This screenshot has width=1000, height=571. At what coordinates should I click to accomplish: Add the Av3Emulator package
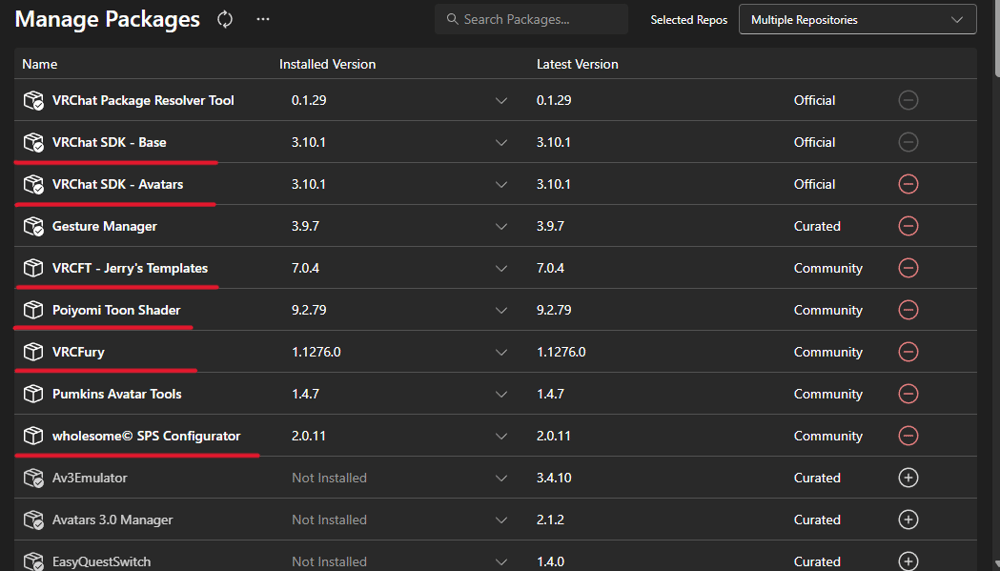coord(908,478)
